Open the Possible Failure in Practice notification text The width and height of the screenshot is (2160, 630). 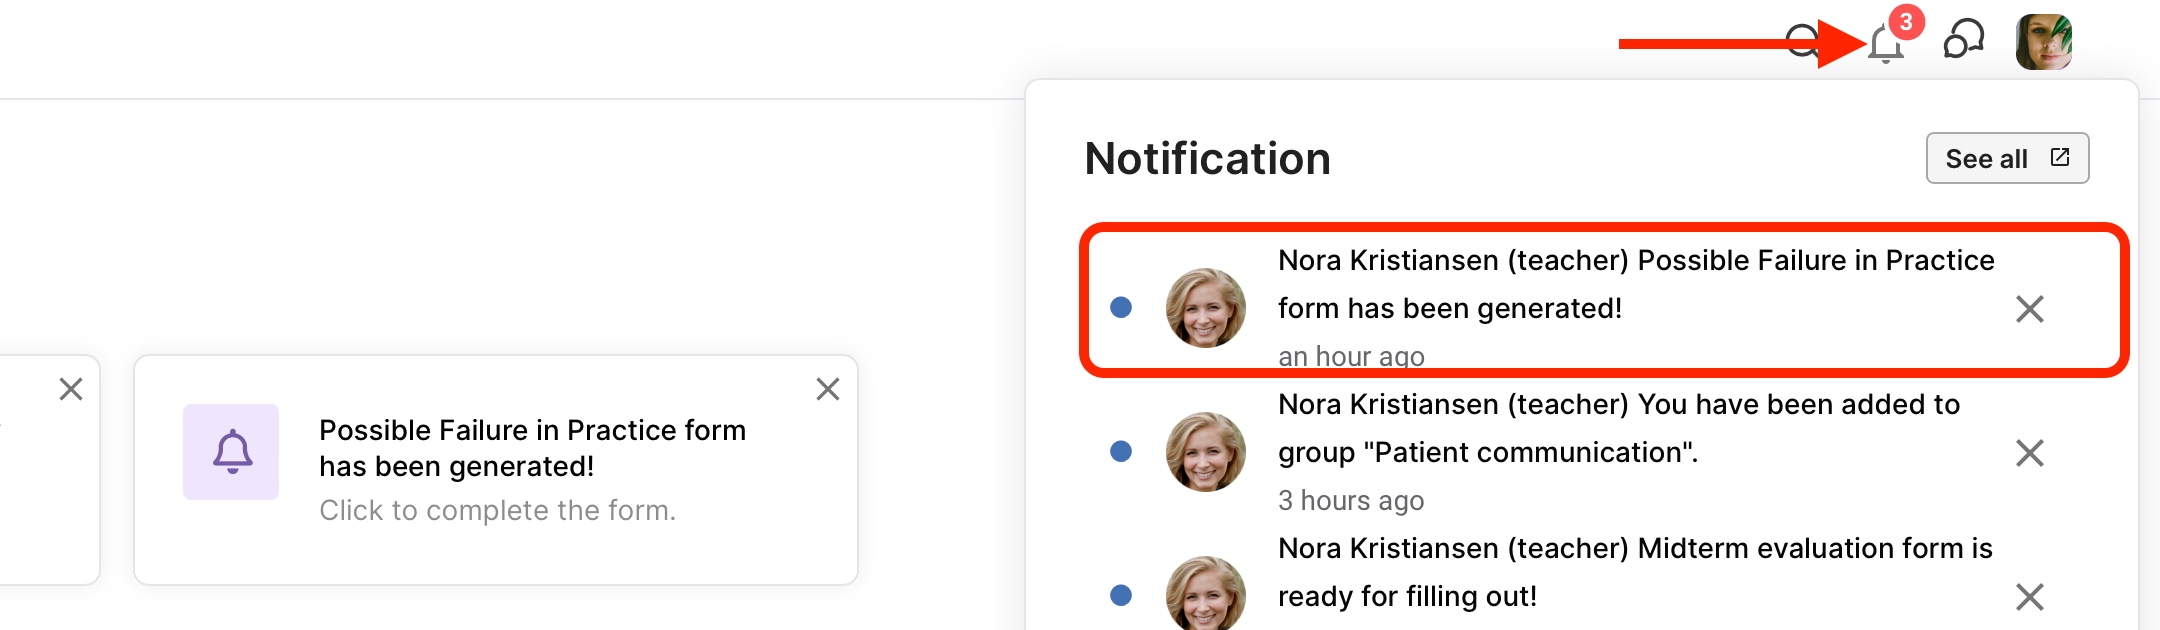1635,284
